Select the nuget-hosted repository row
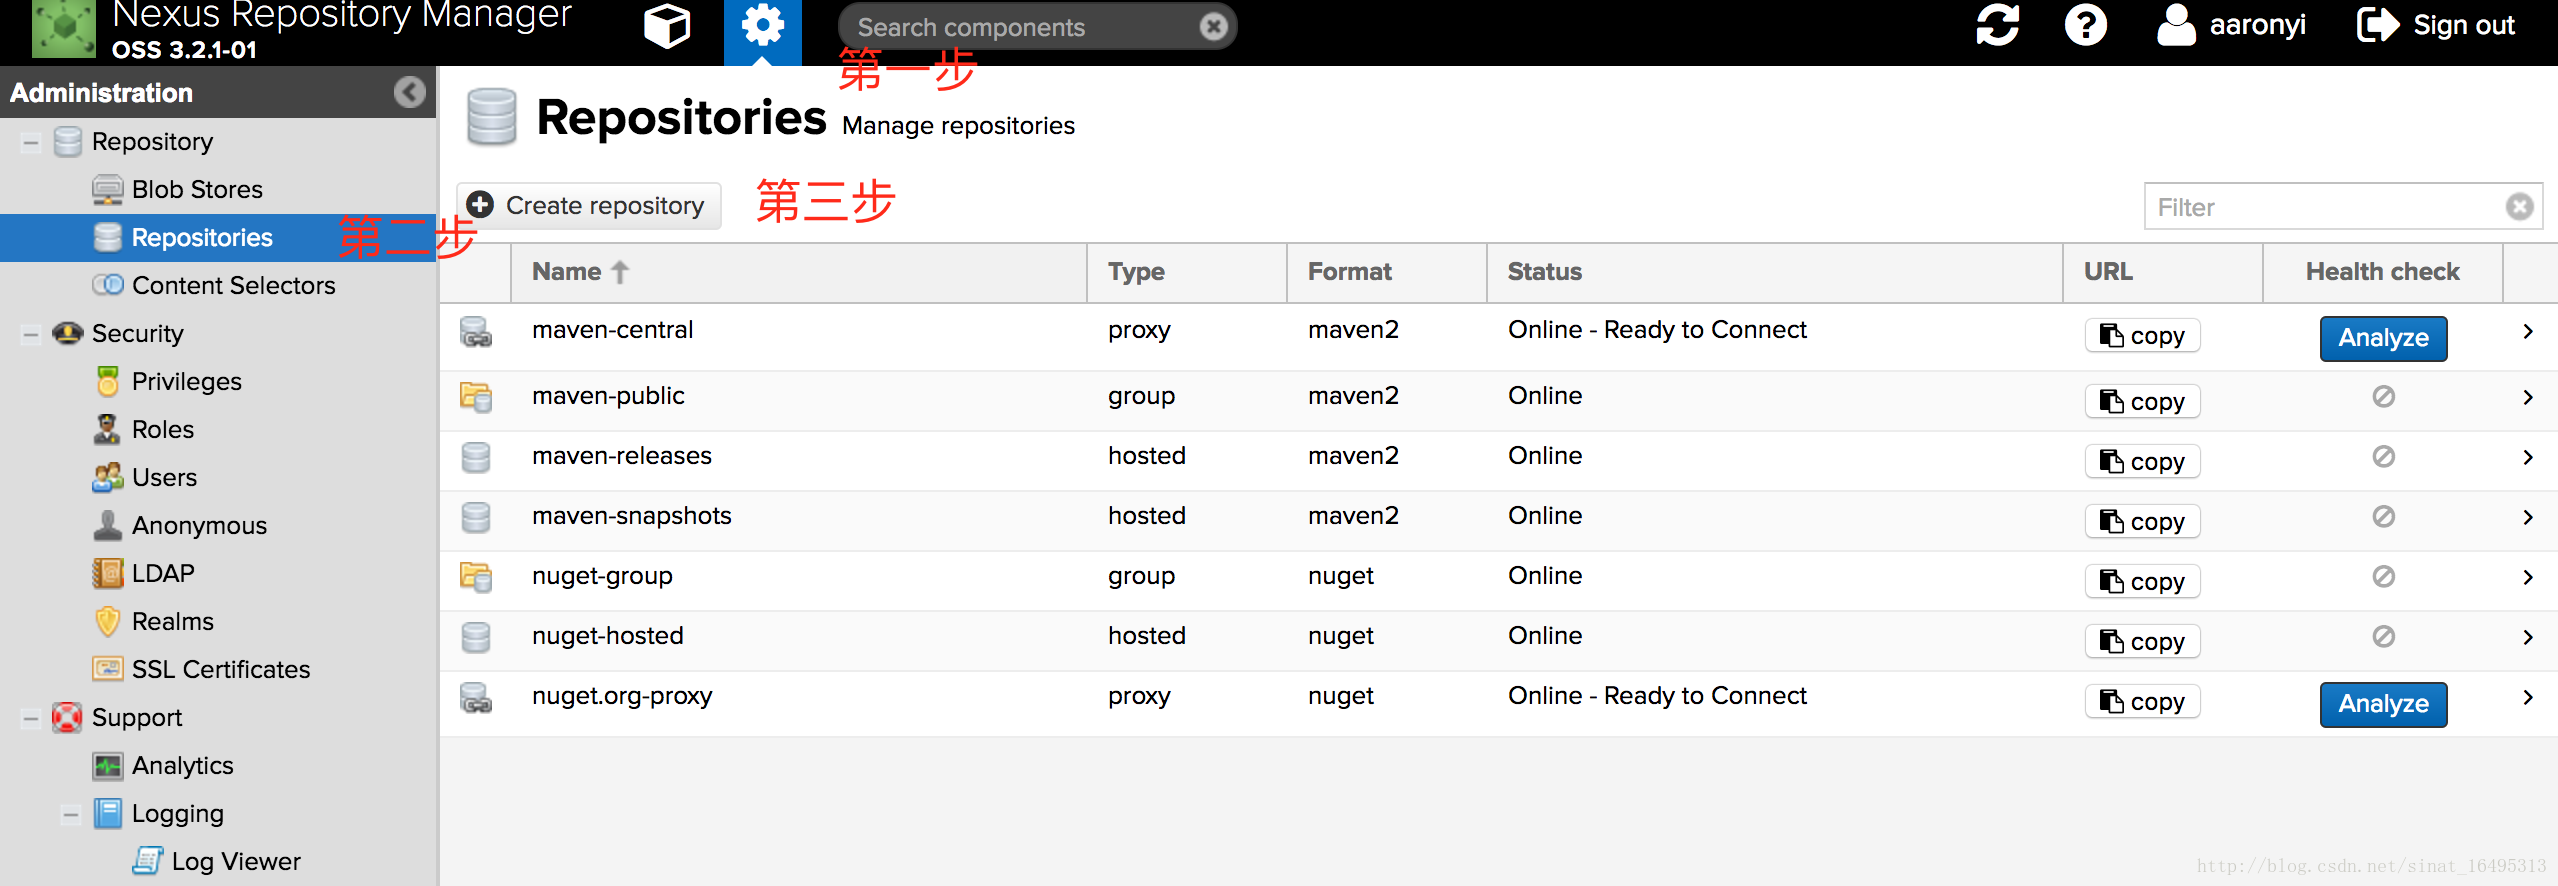The height and width of the screenshot is (886, 2558). pyautogui.click(x=1498, y=641)
